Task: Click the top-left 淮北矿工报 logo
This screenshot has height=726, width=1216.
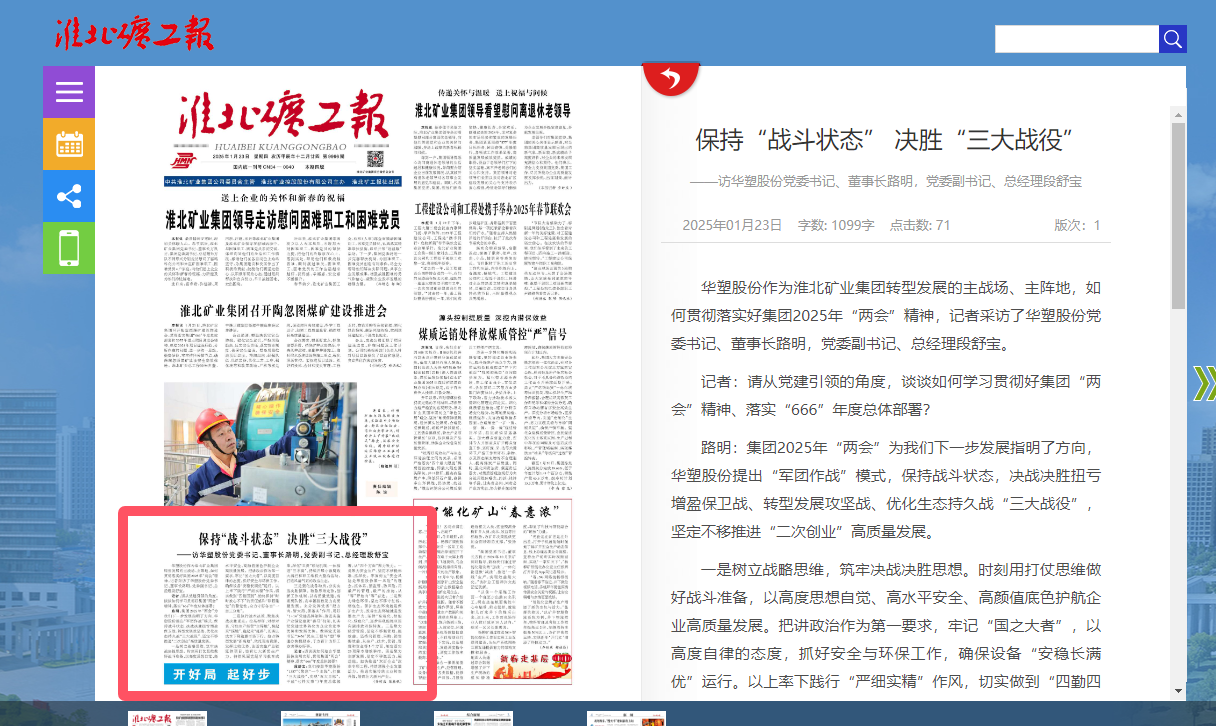Action: 134,34
